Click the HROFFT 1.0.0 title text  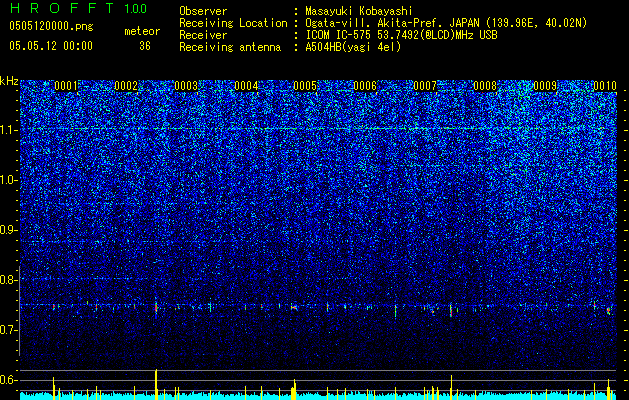(x=78, y=8)
